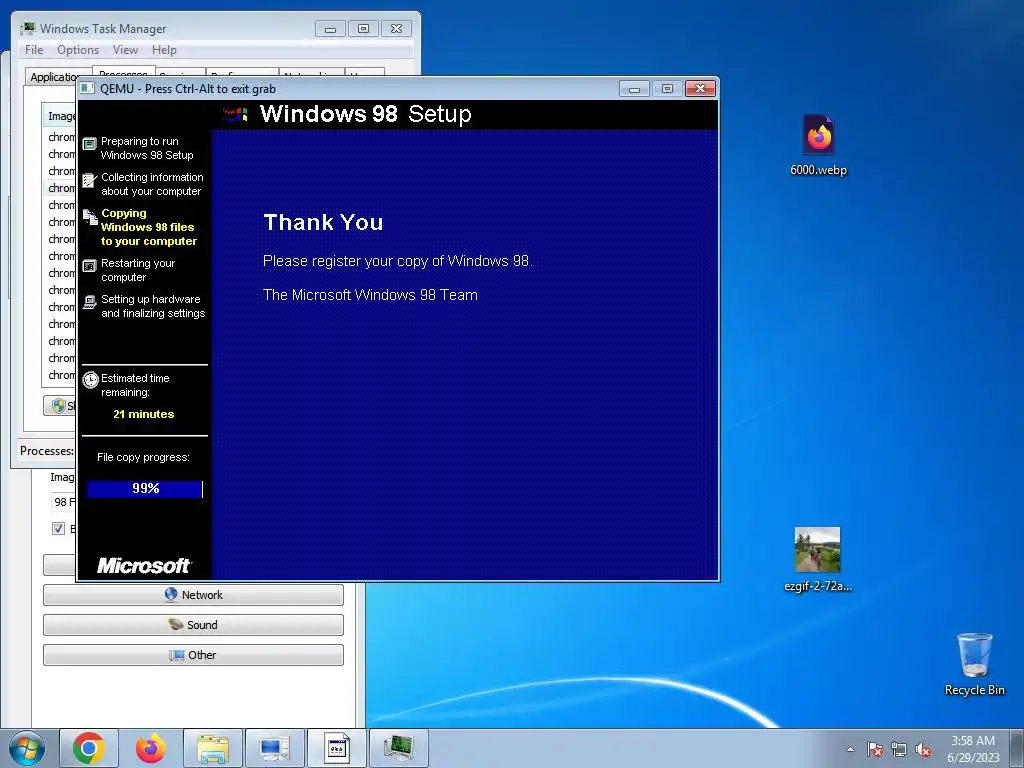Click the Processes count in Task Manager status bar

point(46,451)
